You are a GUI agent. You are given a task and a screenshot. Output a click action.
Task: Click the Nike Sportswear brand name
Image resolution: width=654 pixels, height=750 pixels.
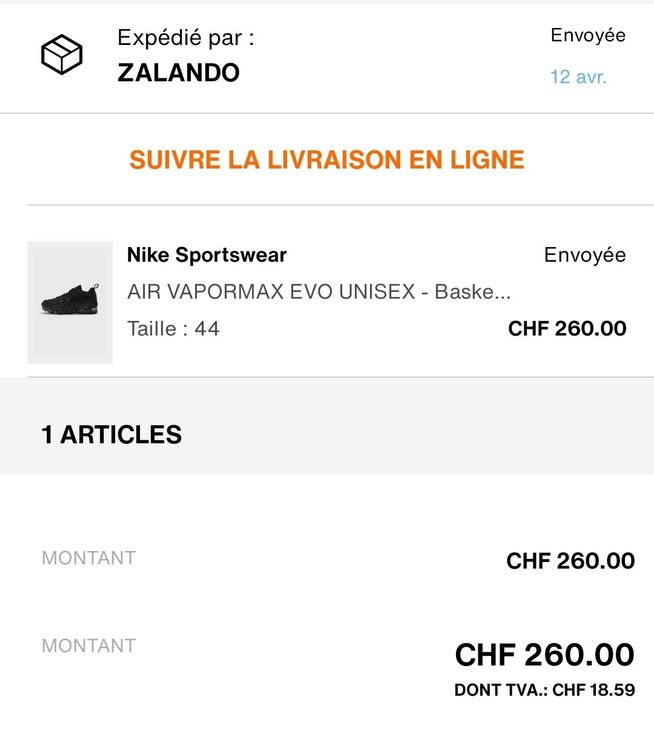tap(207, 255)
